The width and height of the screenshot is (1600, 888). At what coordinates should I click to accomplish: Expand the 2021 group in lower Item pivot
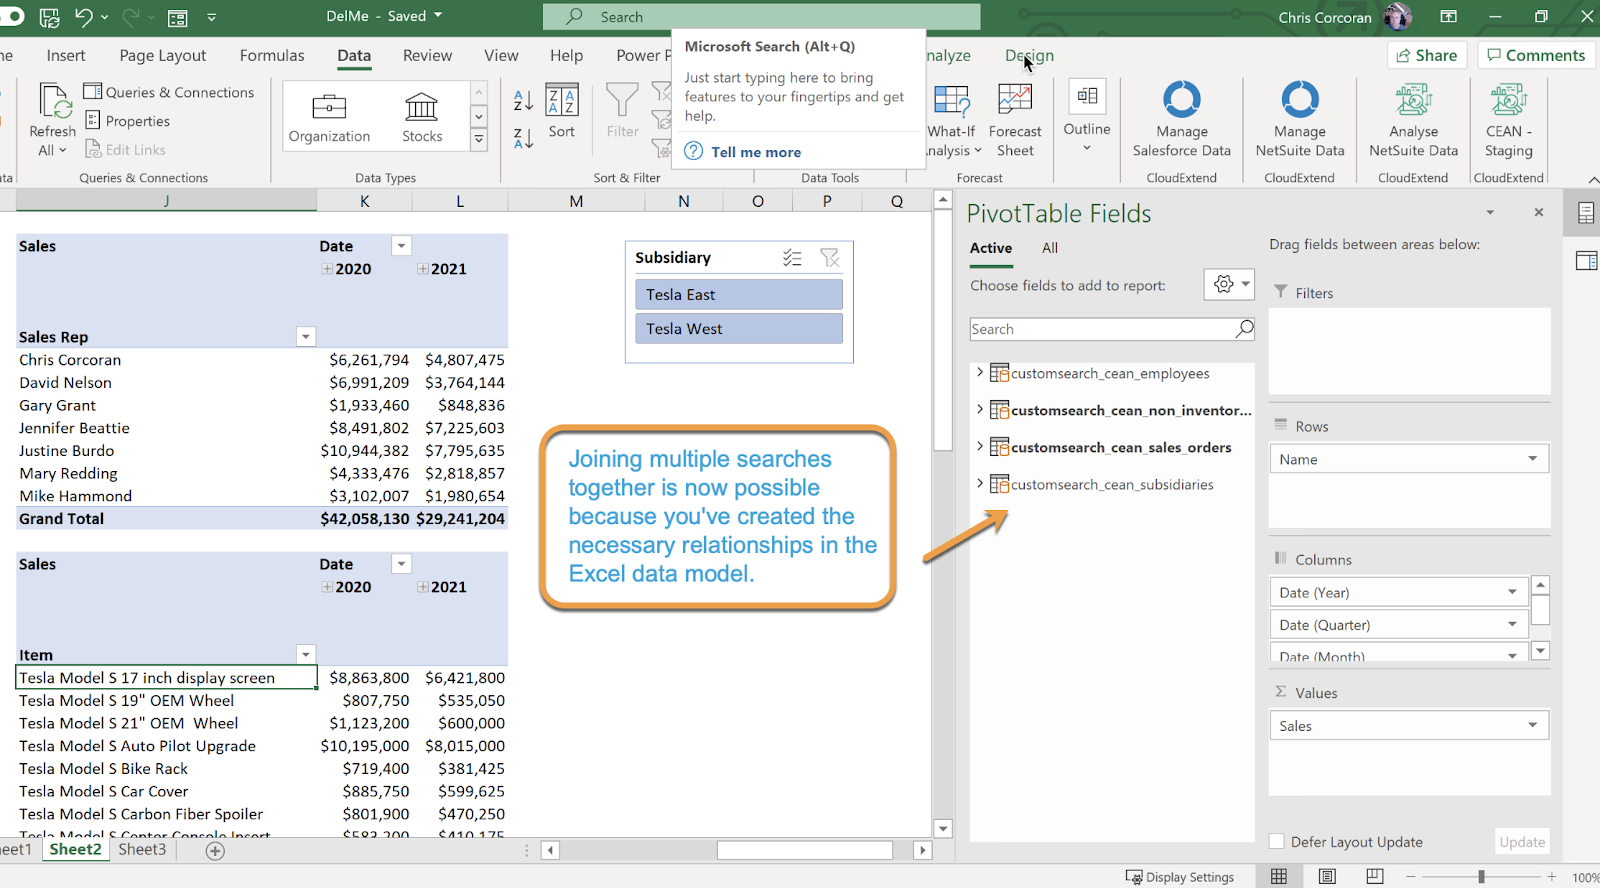tap(423, 587)
